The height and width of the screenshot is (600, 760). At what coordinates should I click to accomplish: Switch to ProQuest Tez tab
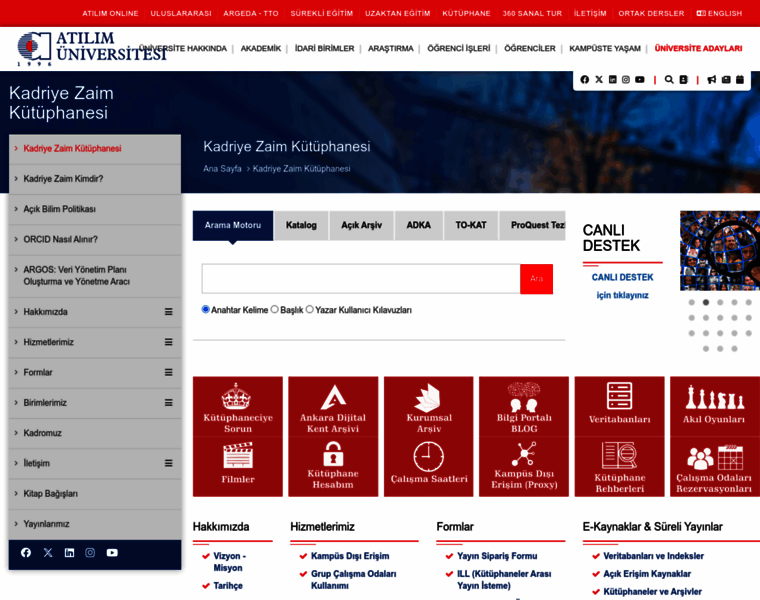coord(532,225)
